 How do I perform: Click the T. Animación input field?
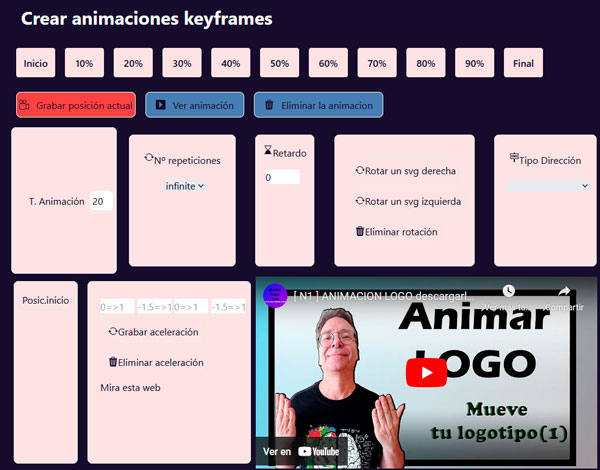(101, 201)
